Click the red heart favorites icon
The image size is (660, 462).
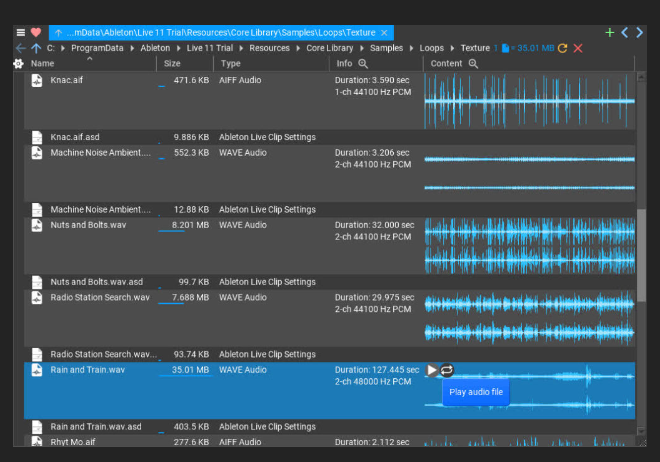[x=36, y=32]
